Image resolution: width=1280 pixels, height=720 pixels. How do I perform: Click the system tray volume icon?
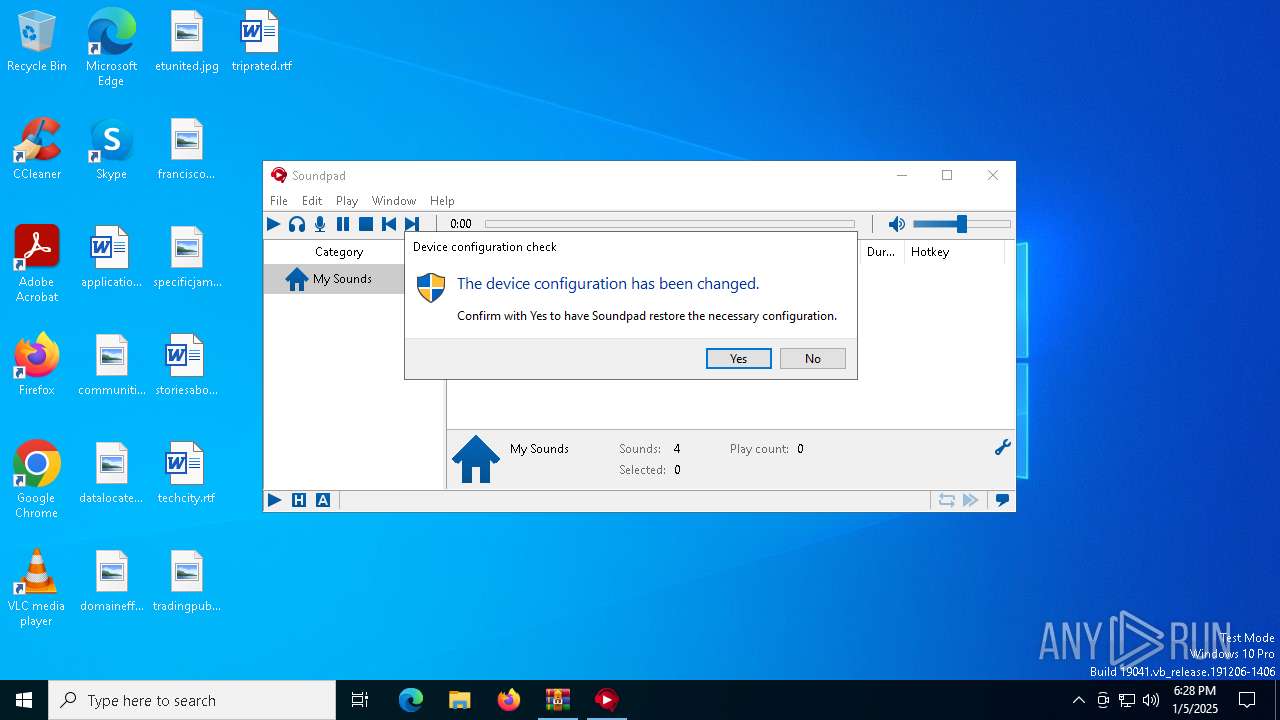click(1151, 700)
